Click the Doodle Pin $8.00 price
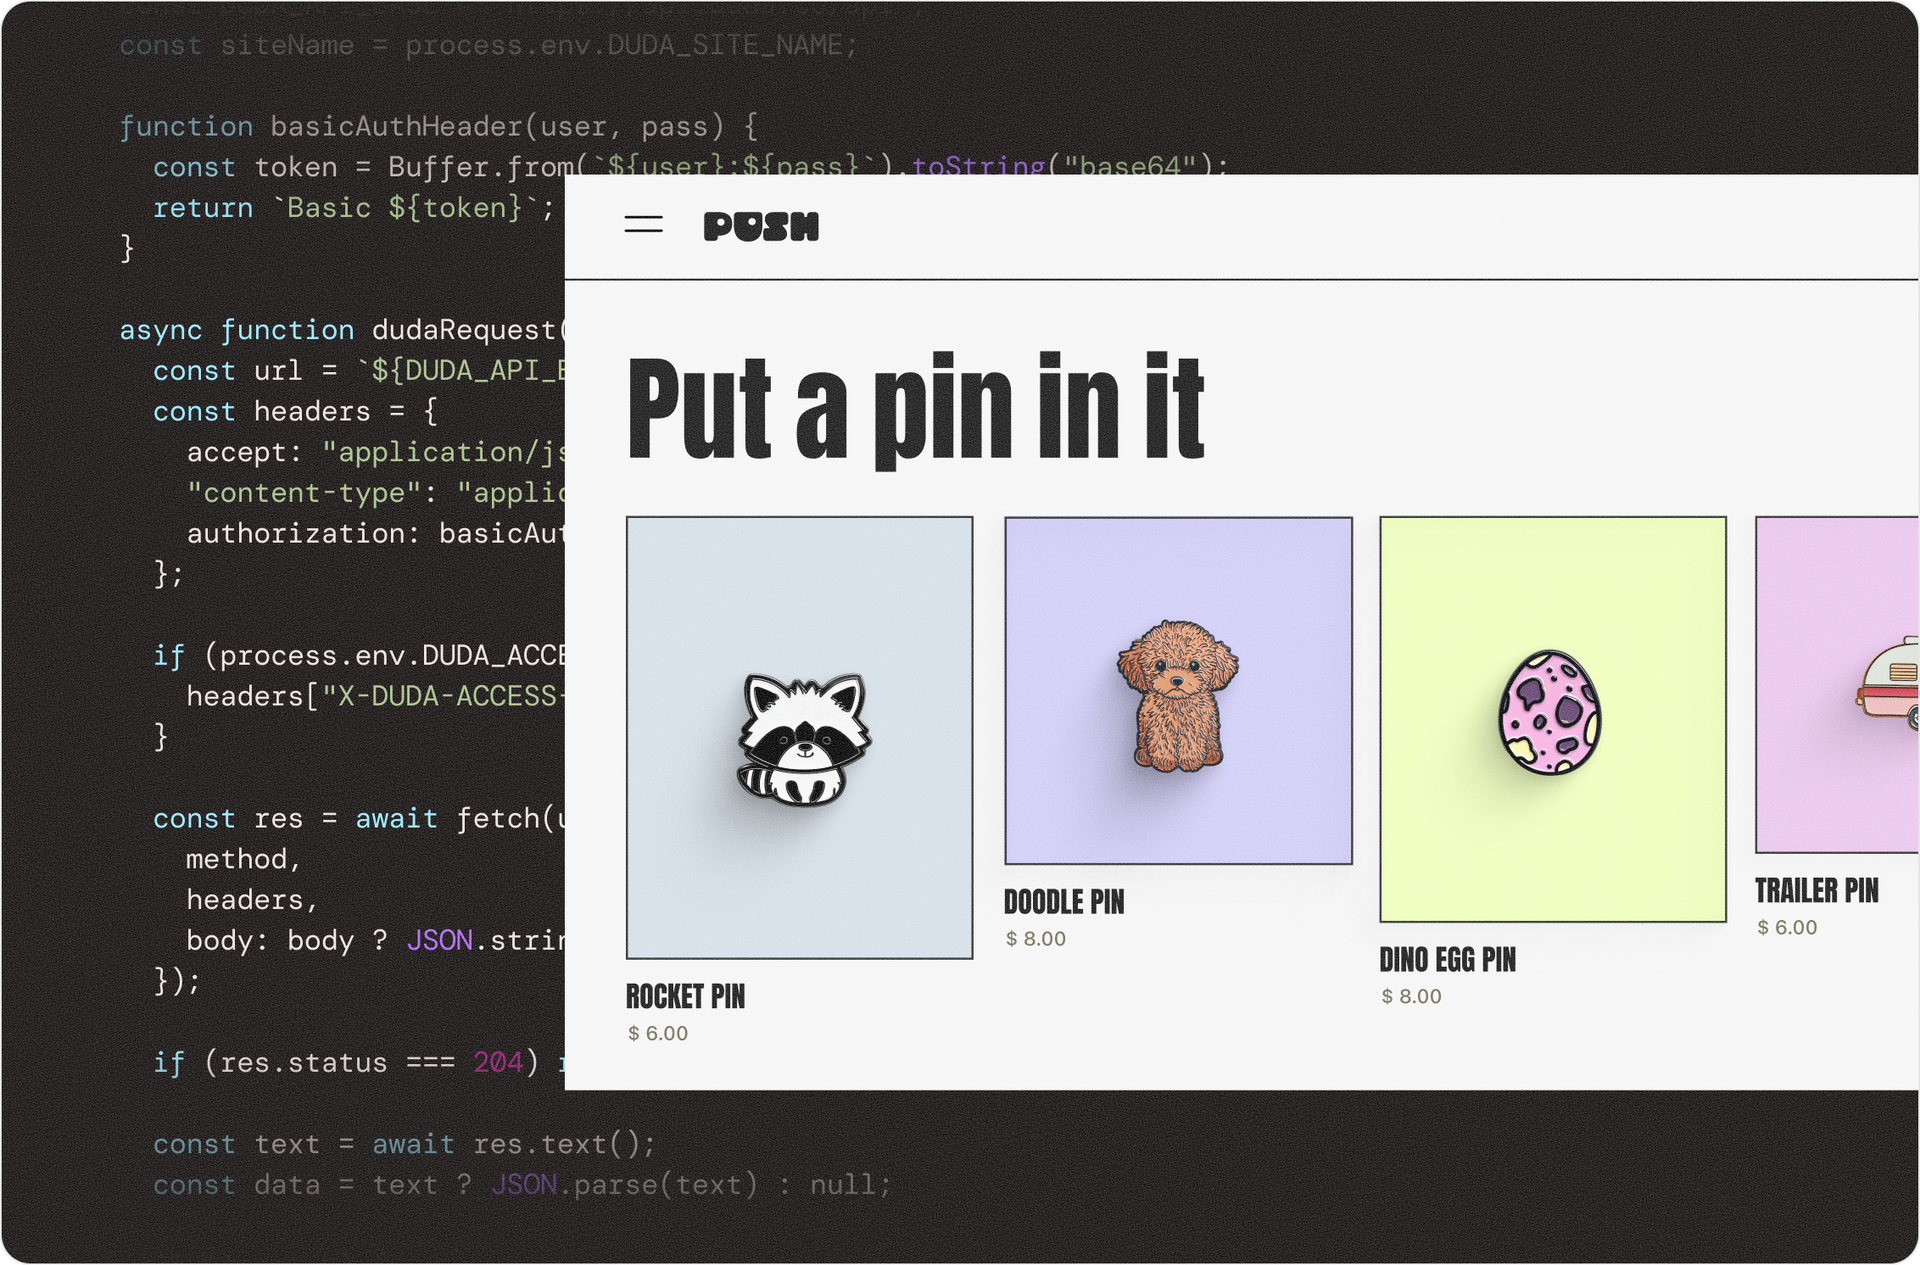The height and width of the screenshot is (1265, 1920). tap(1036, 939)
